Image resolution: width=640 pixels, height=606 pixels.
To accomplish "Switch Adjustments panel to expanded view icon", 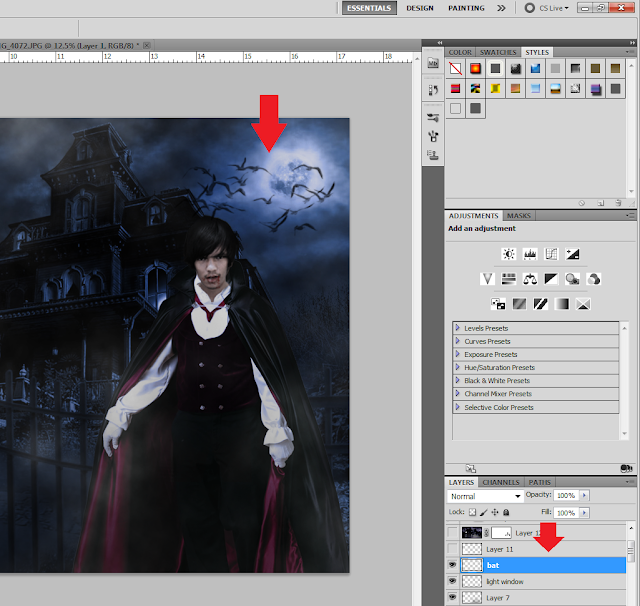I will (471, 468).
